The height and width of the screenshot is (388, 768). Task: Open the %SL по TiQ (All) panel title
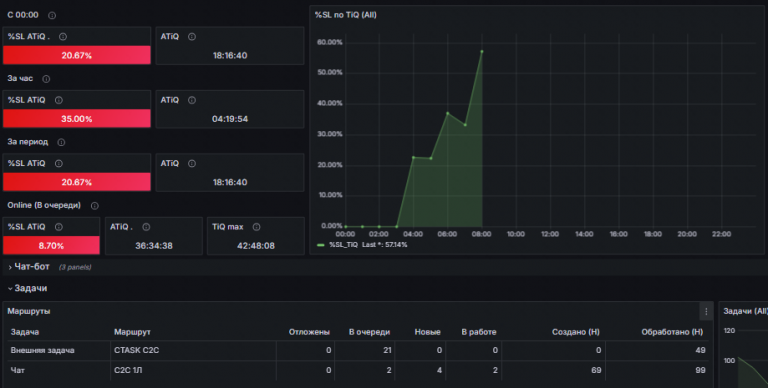[345, 15]
